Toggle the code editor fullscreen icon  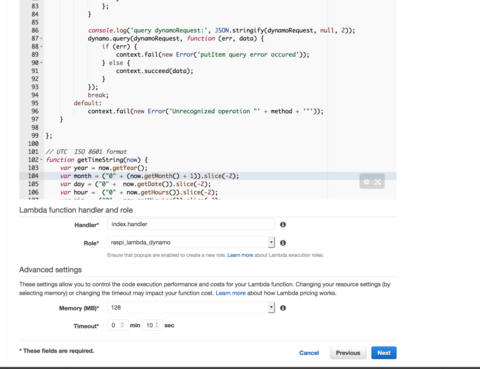pos(378,182)
